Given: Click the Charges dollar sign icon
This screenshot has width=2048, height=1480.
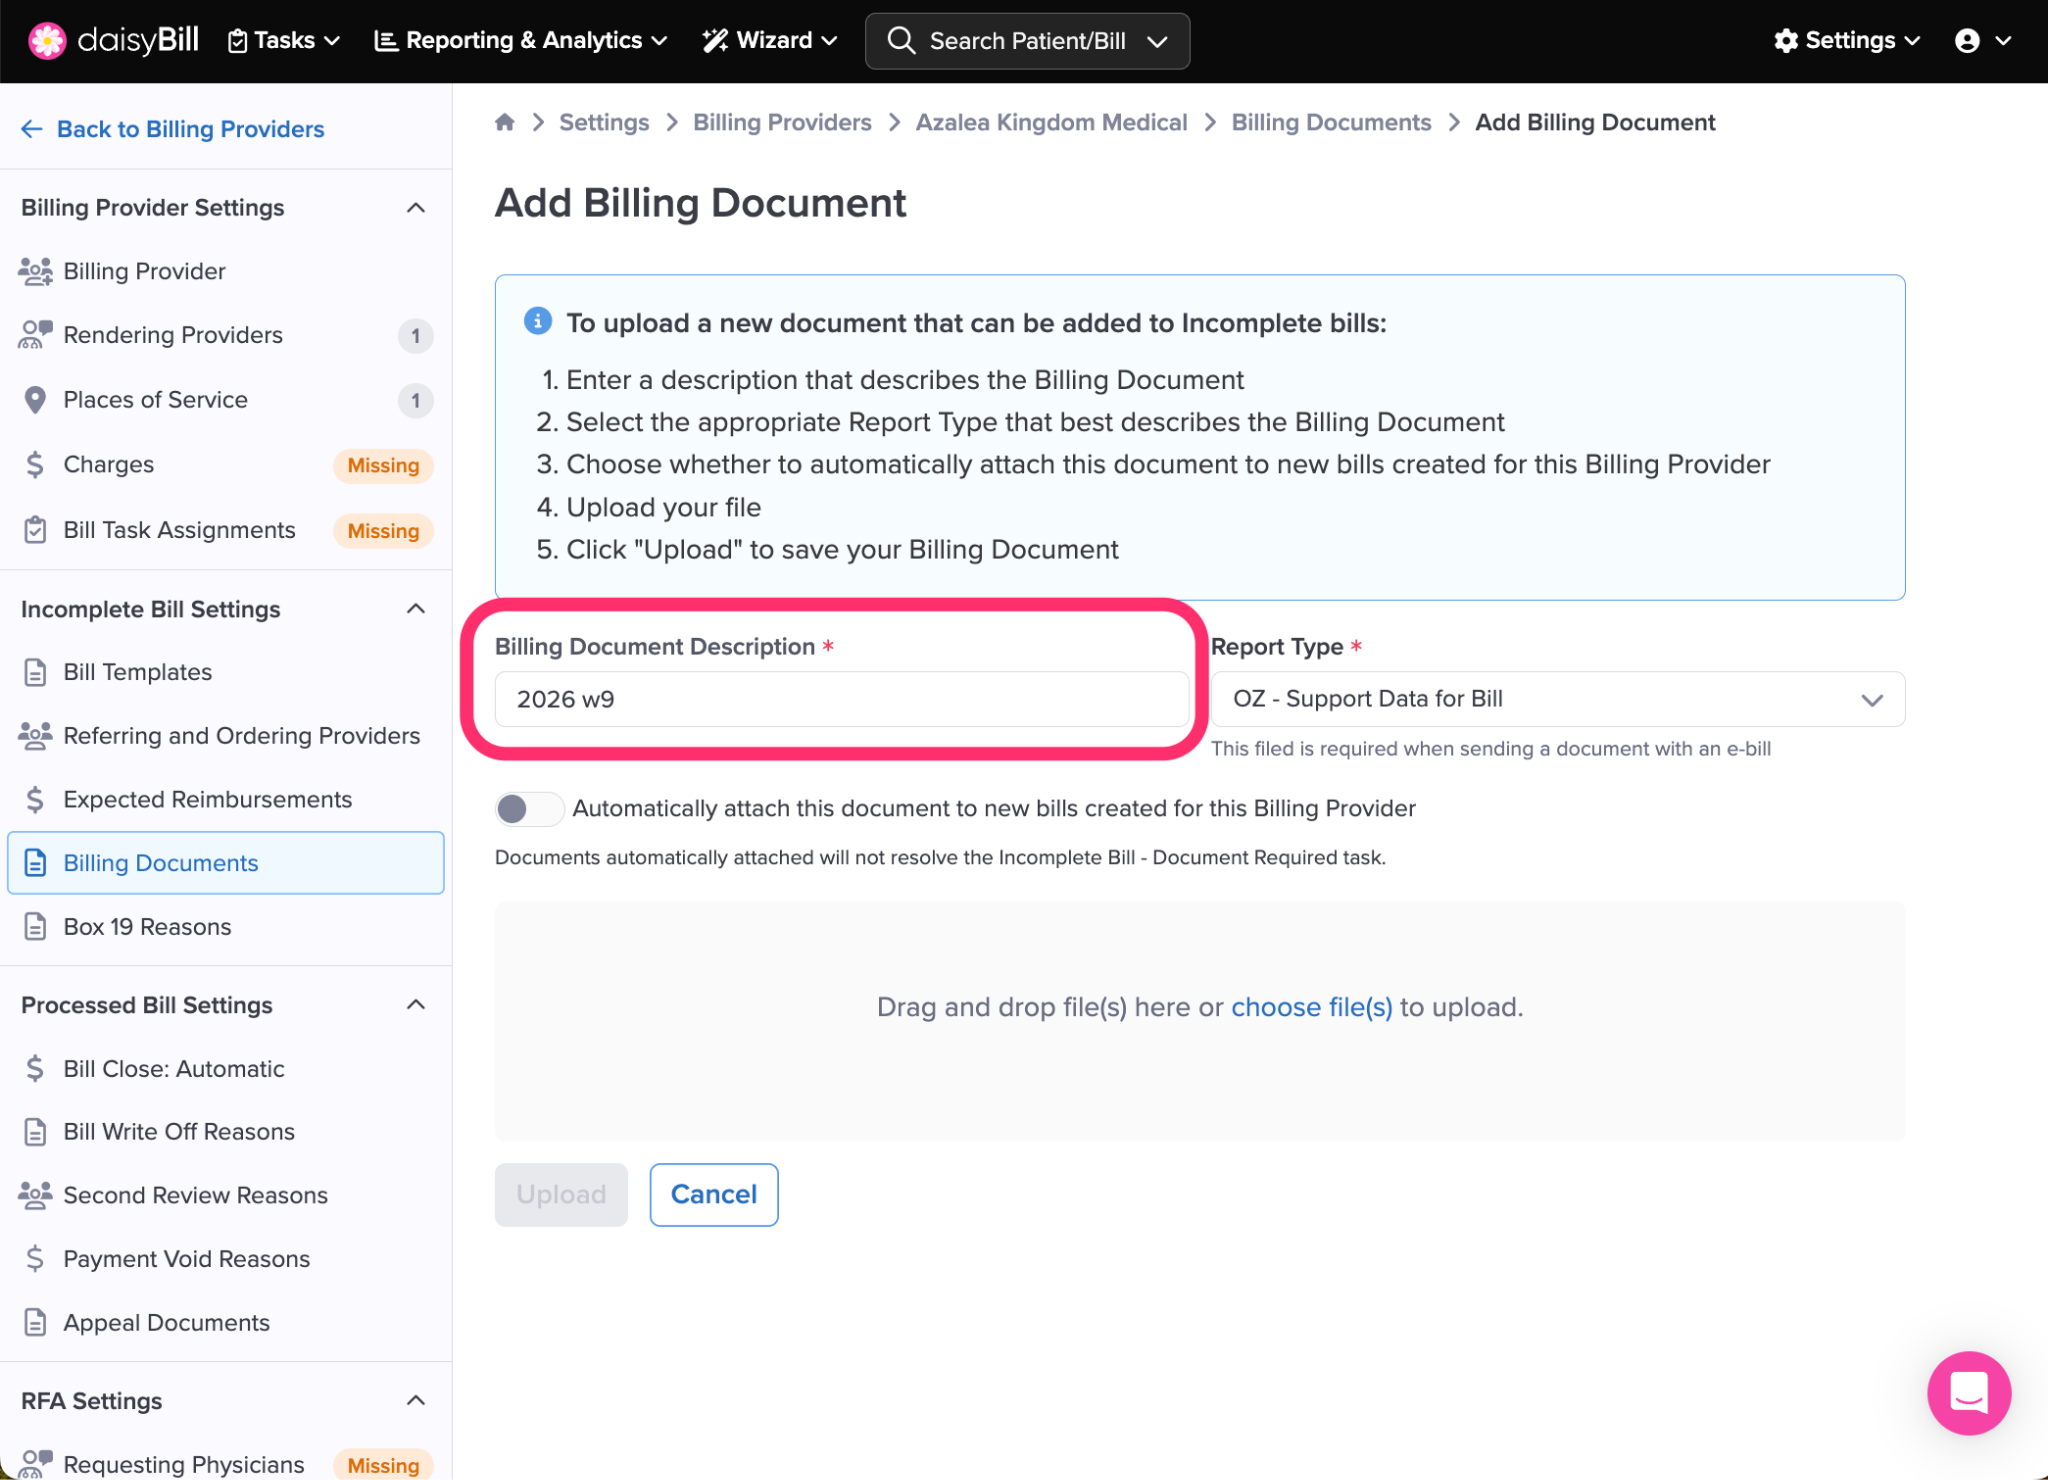Looking at the screenshot, I should tap(35, 465).
